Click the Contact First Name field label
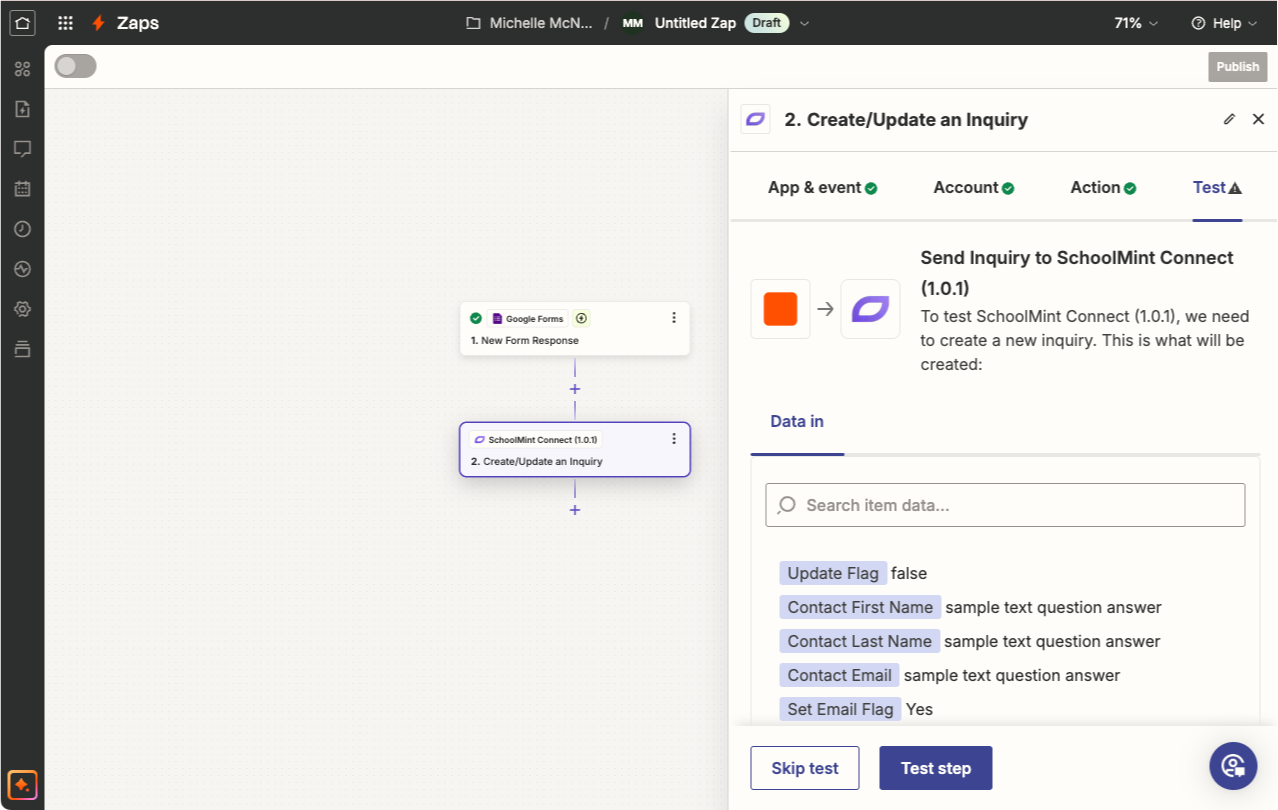 [860, 607]
